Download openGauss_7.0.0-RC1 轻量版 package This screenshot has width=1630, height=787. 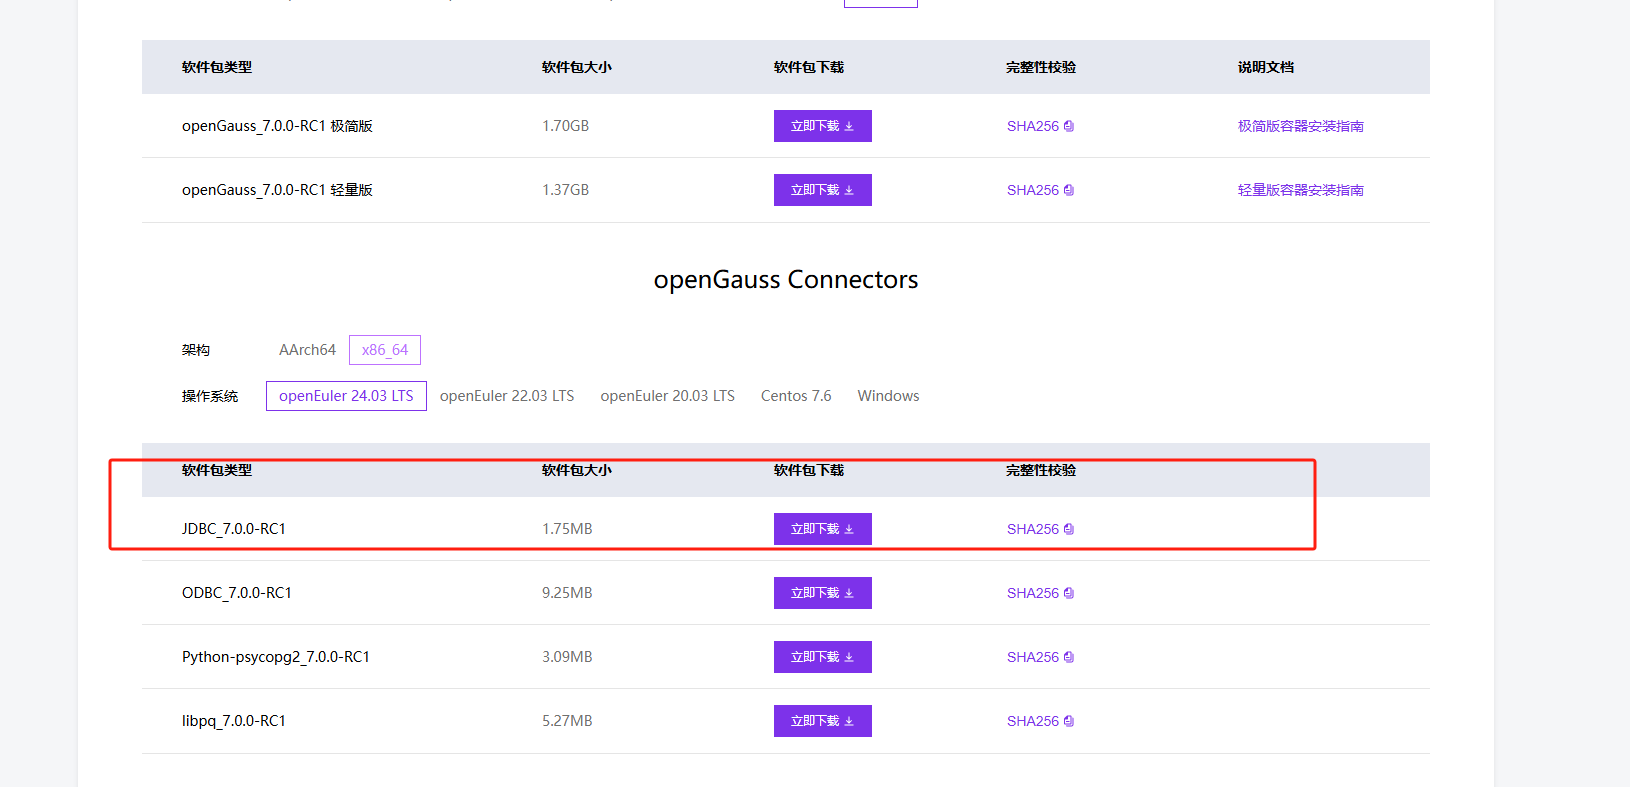822,190
